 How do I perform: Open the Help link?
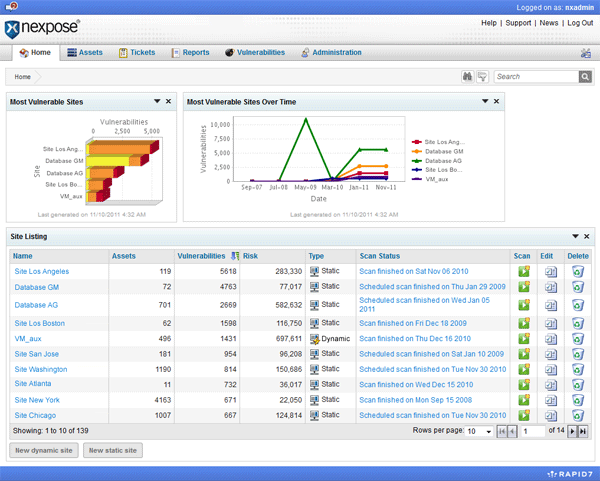pos(489,23)
